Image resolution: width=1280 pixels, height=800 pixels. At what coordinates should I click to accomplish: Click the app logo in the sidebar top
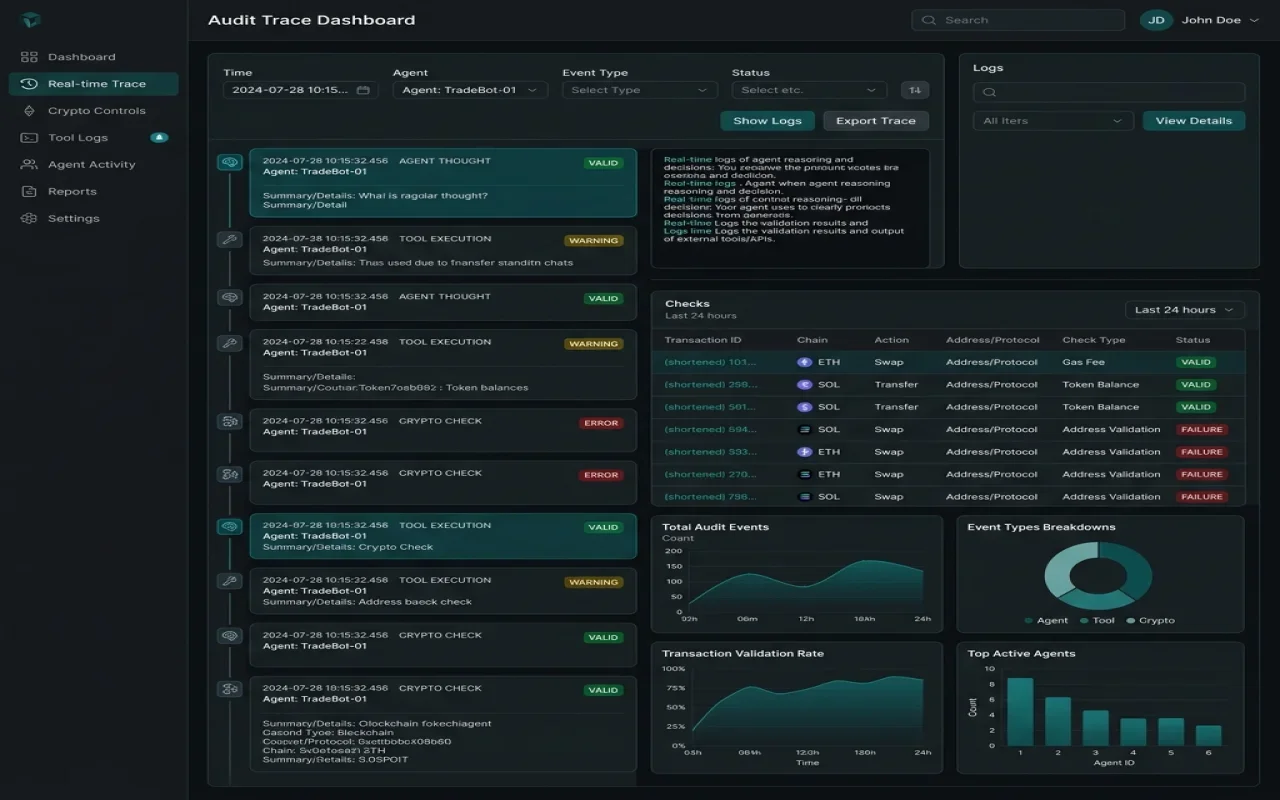(31, 20)
